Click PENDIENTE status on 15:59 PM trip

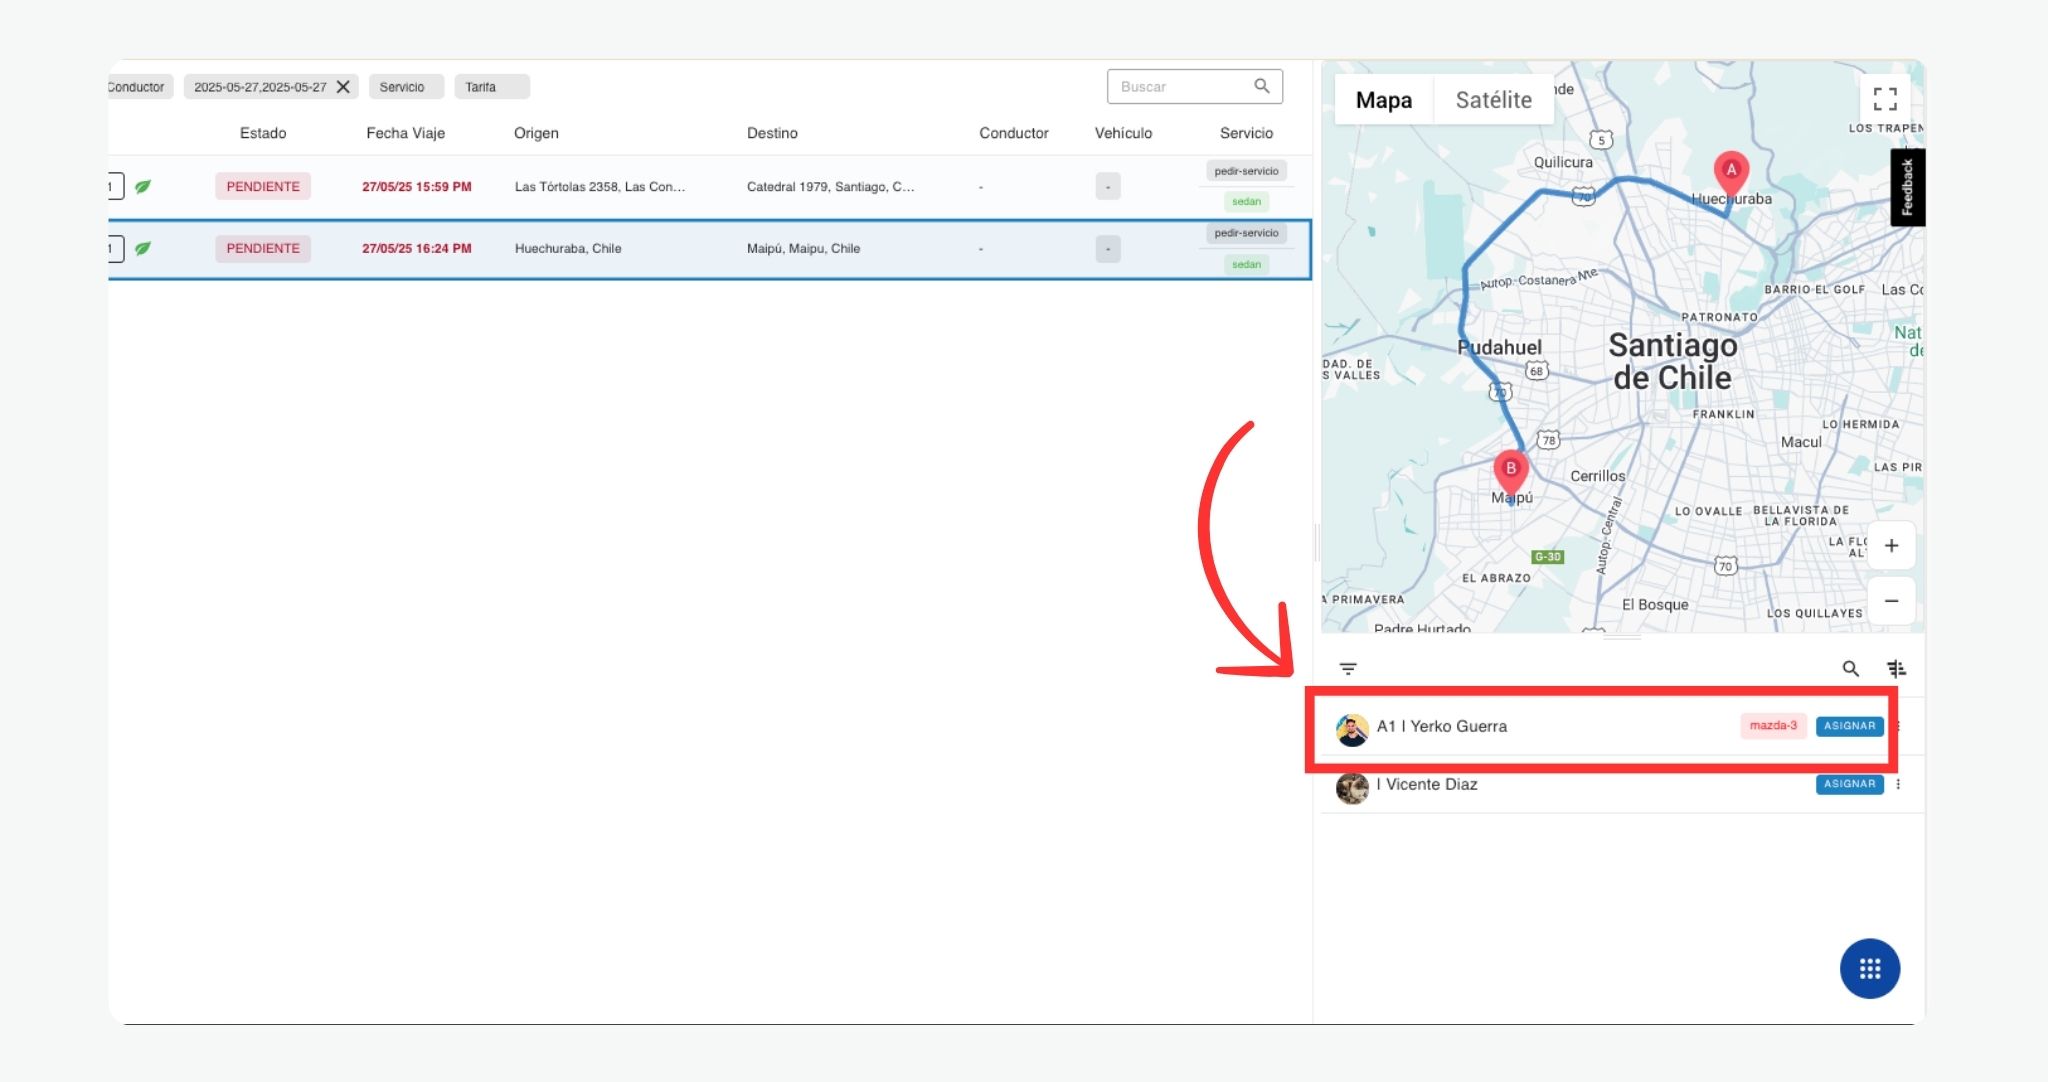point(263,186)
